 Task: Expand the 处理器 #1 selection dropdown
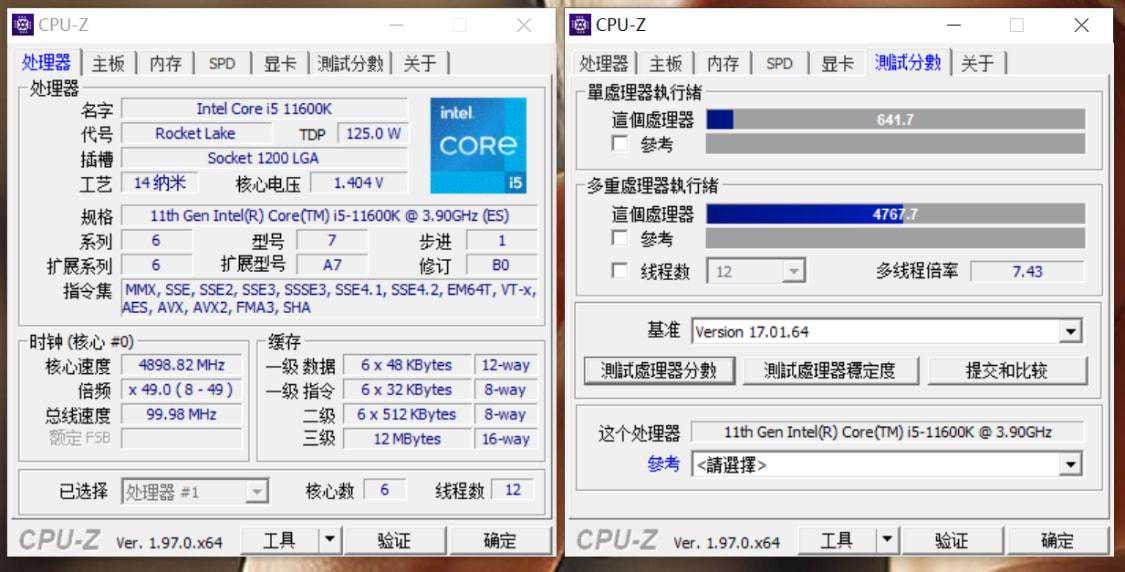256,492
